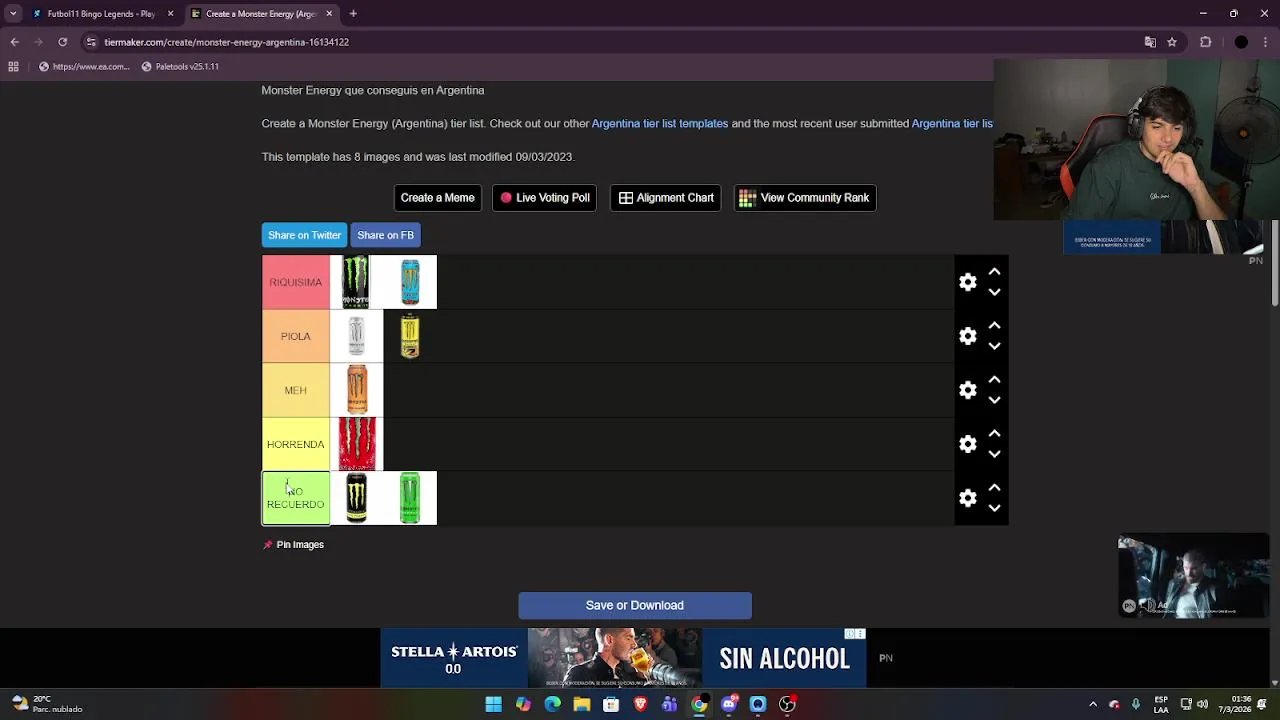Select the blue Monster can in RIQUISIMA
Viewport: 1280px width, 720px height.
point(410,282)
